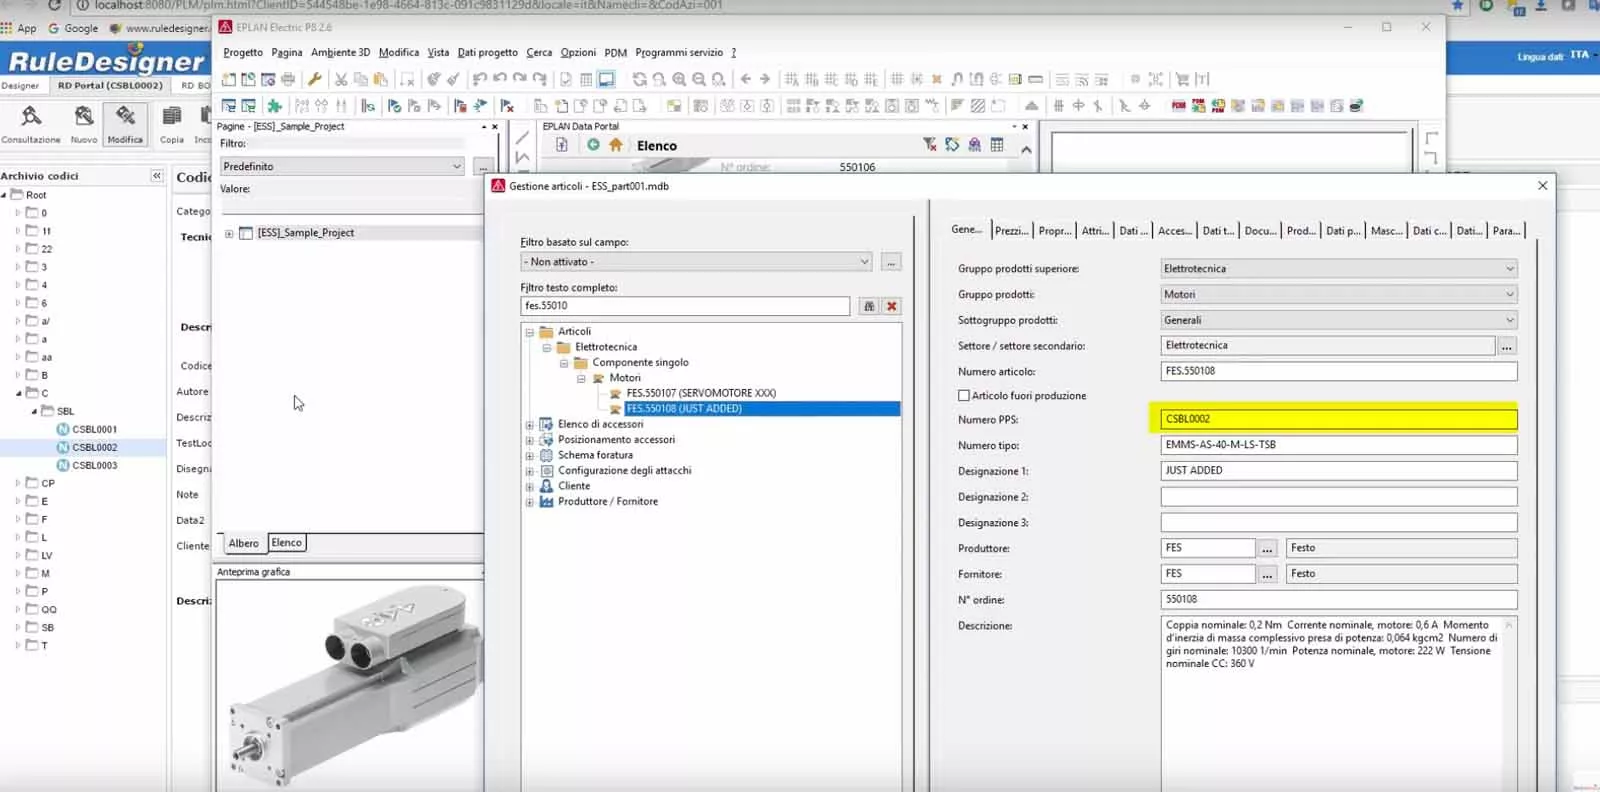The image size is (1600, 792).
Task: Click the ellipsis button beside Produttore field
Action: [x=1267, y=549]
